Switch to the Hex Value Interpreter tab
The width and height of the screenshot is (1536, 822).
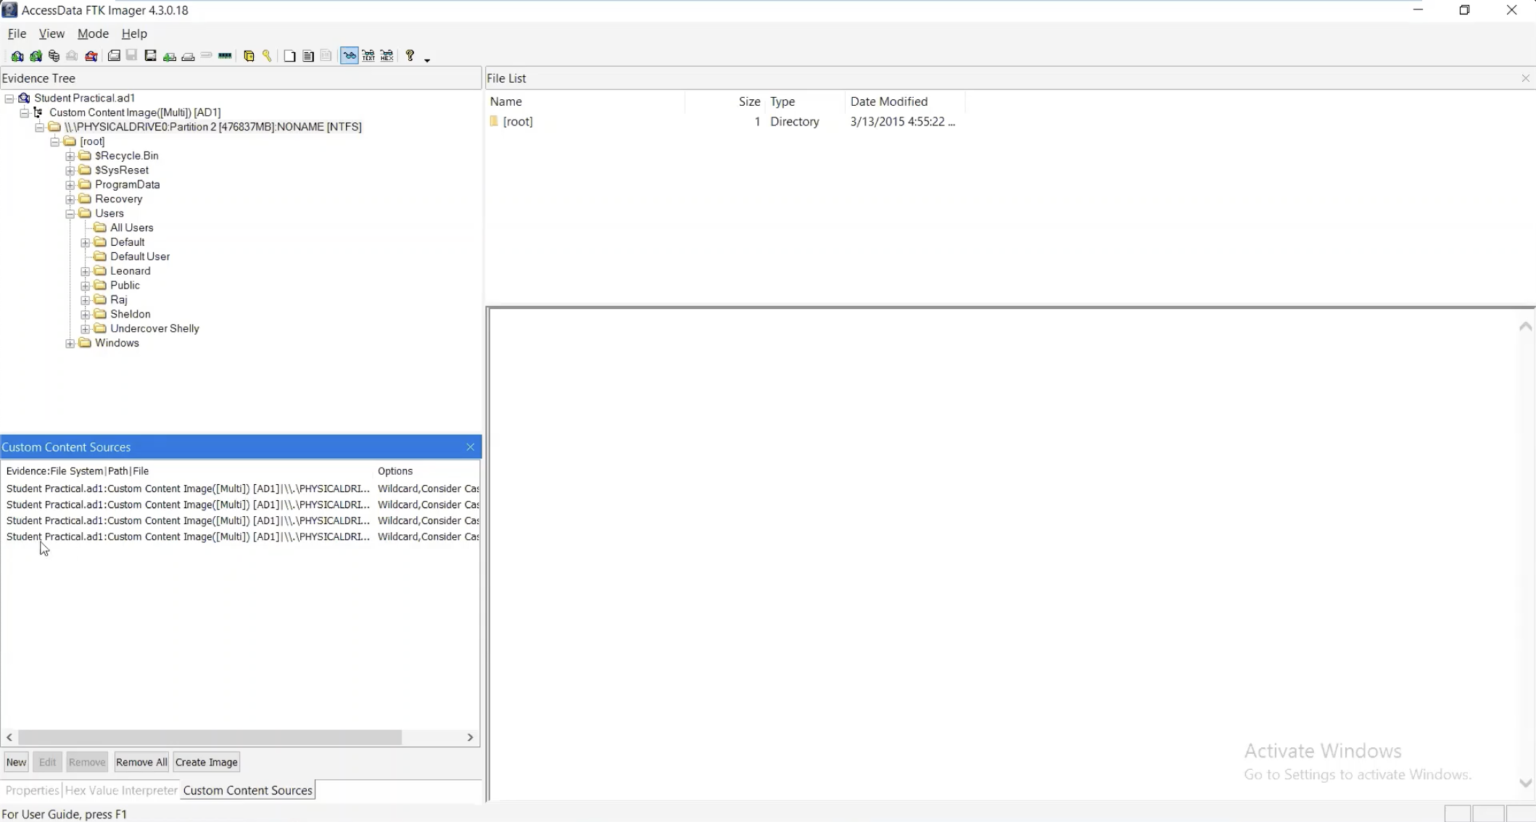pyautogui.click(x=120, y=790)
